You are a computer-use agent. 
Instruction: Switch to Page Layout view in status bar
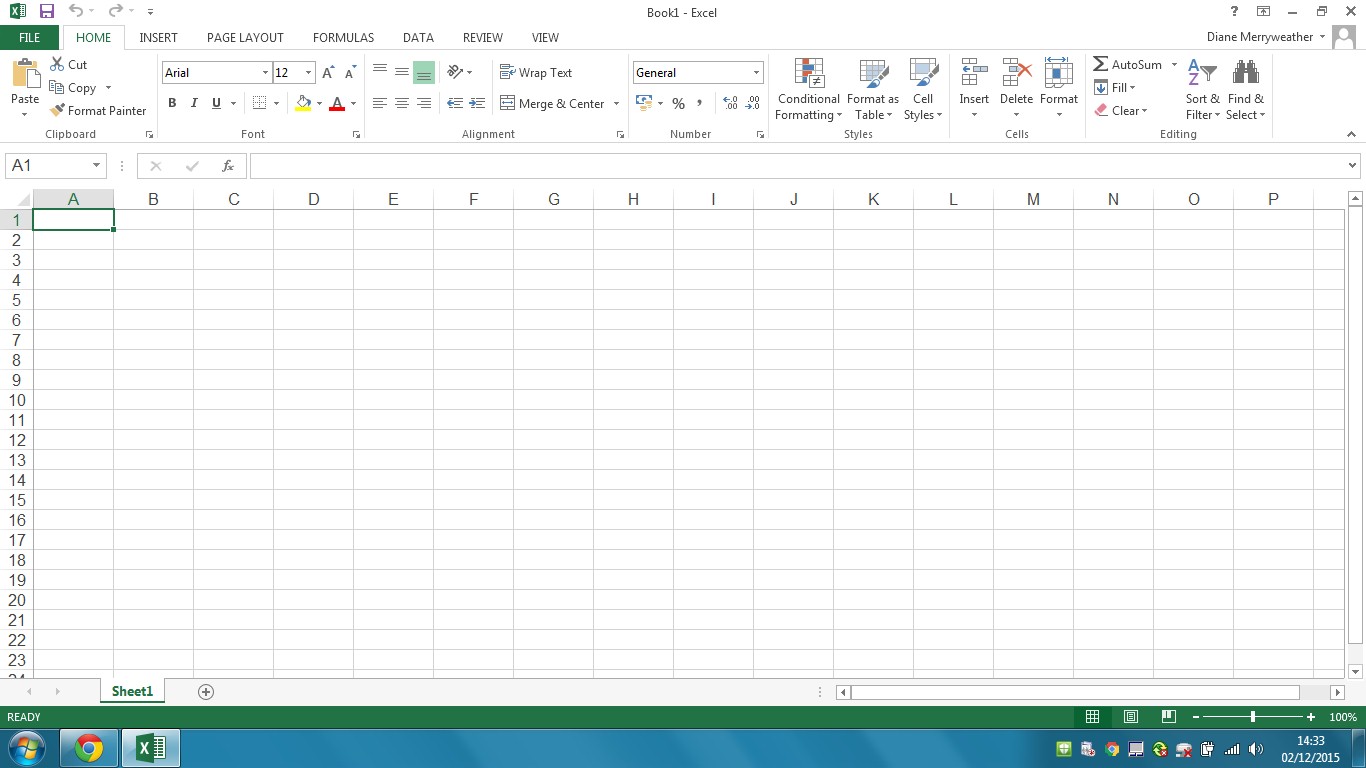tap(1131, 717)
